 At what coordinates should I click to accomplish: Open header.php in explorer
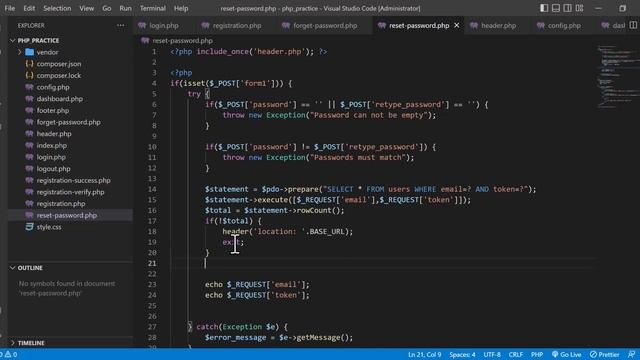54,133
